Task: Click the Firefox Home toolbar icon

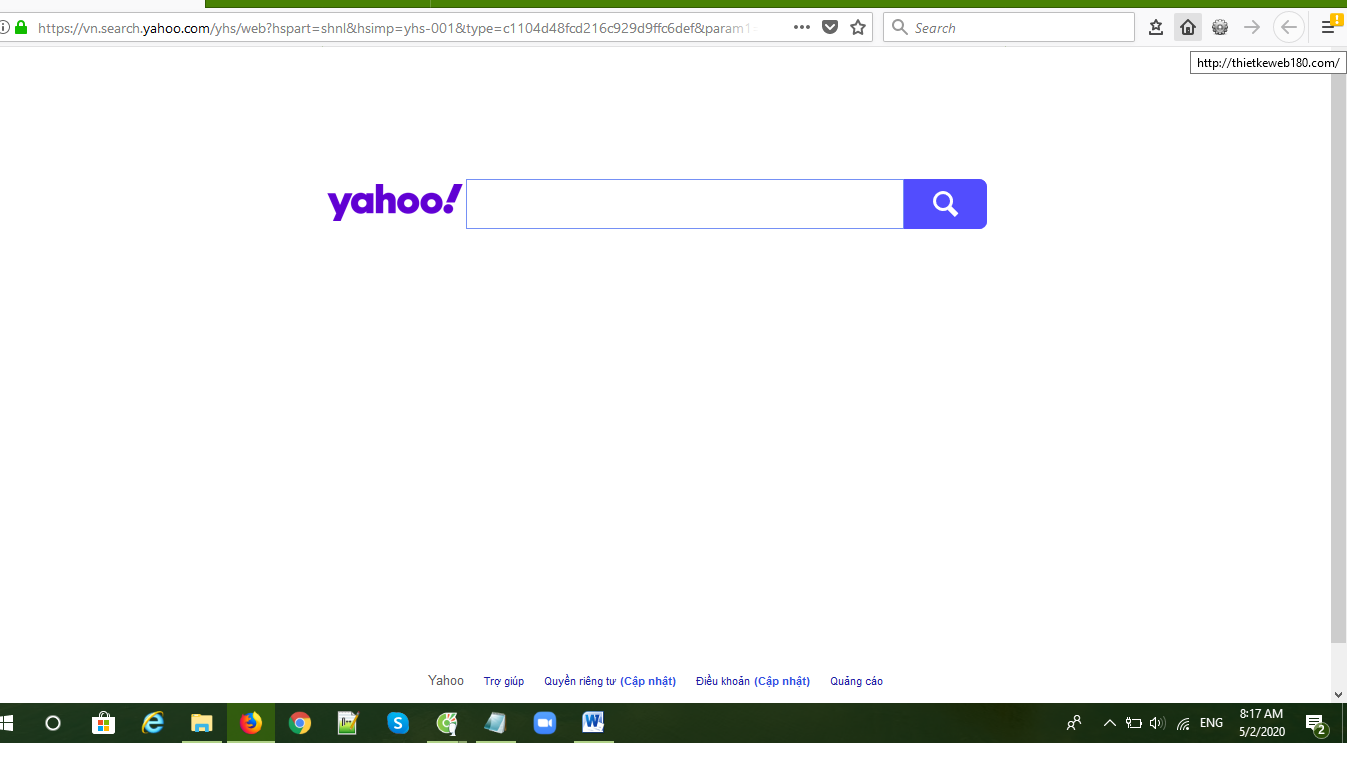Action: pyautogui.click(x=1187, y=28)
